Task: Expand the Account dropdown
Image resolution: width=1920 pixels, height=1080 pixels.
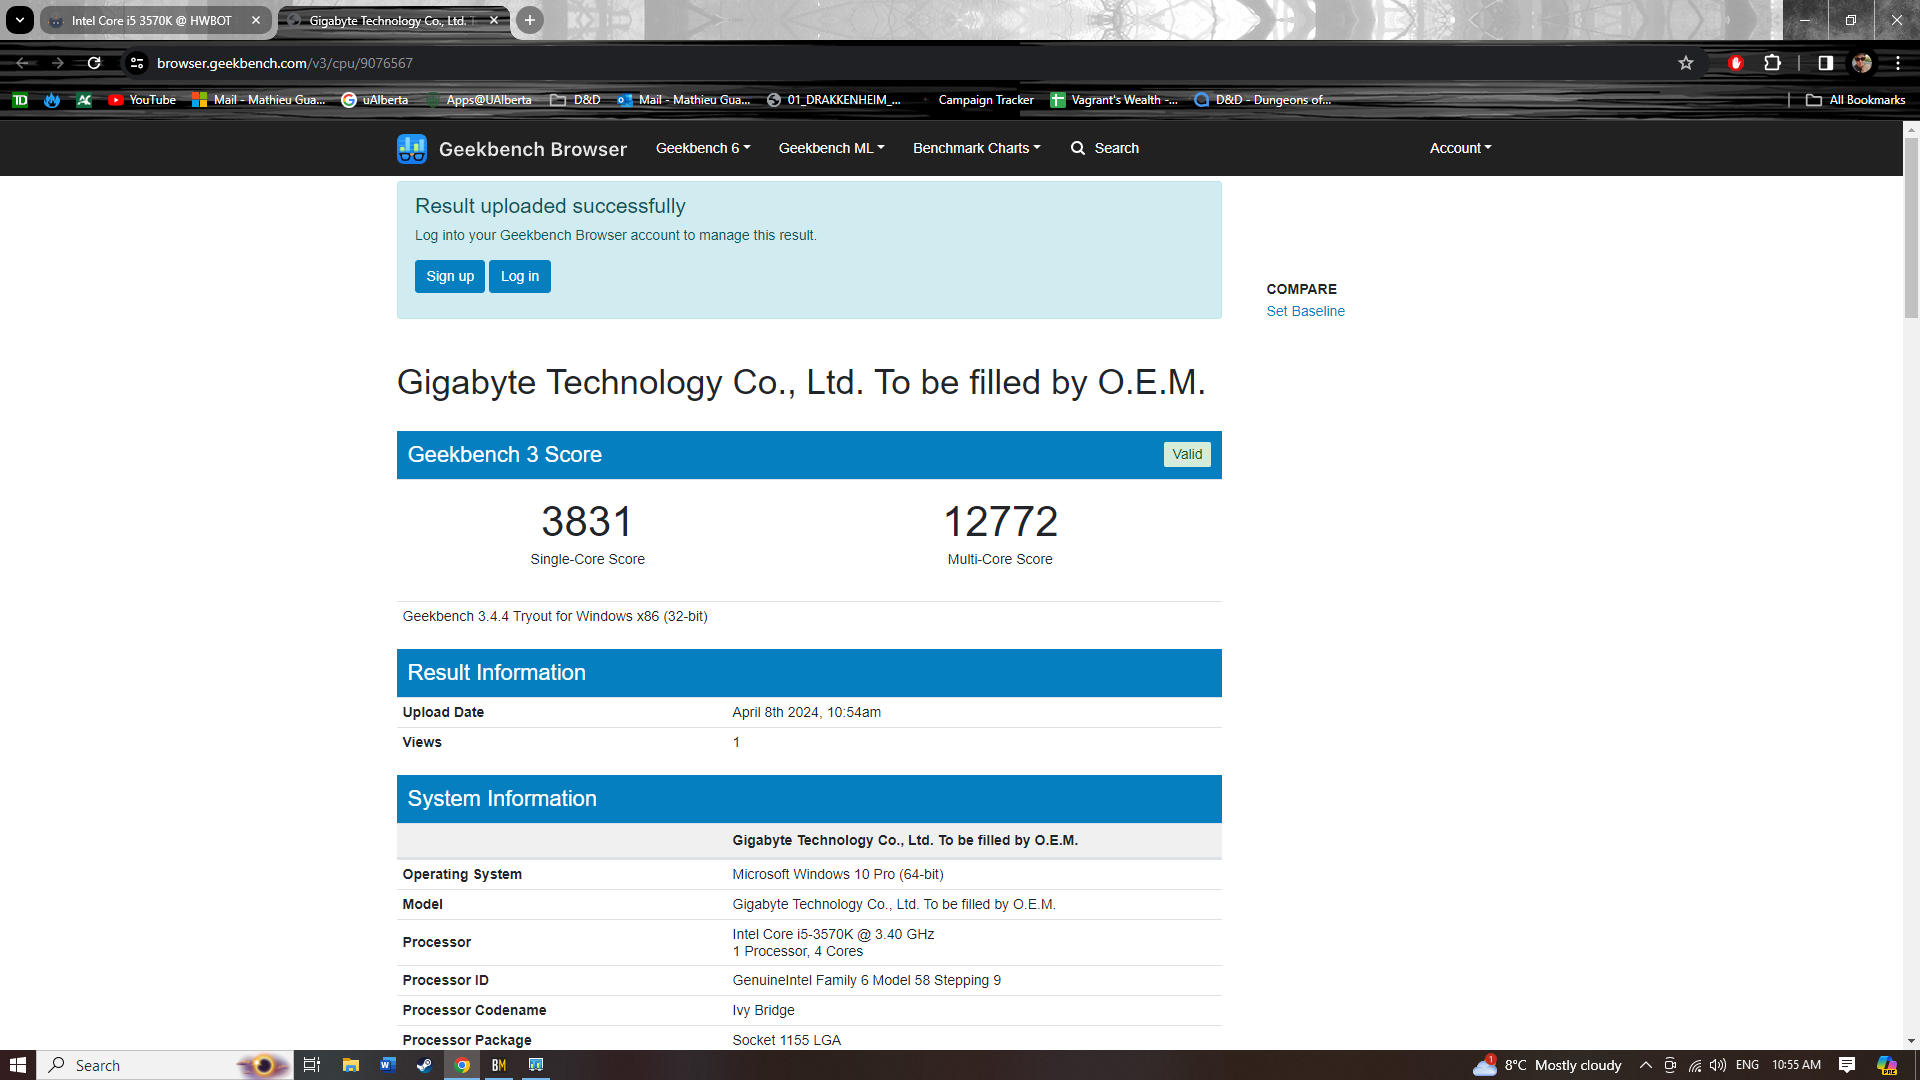Action: 1460,148
